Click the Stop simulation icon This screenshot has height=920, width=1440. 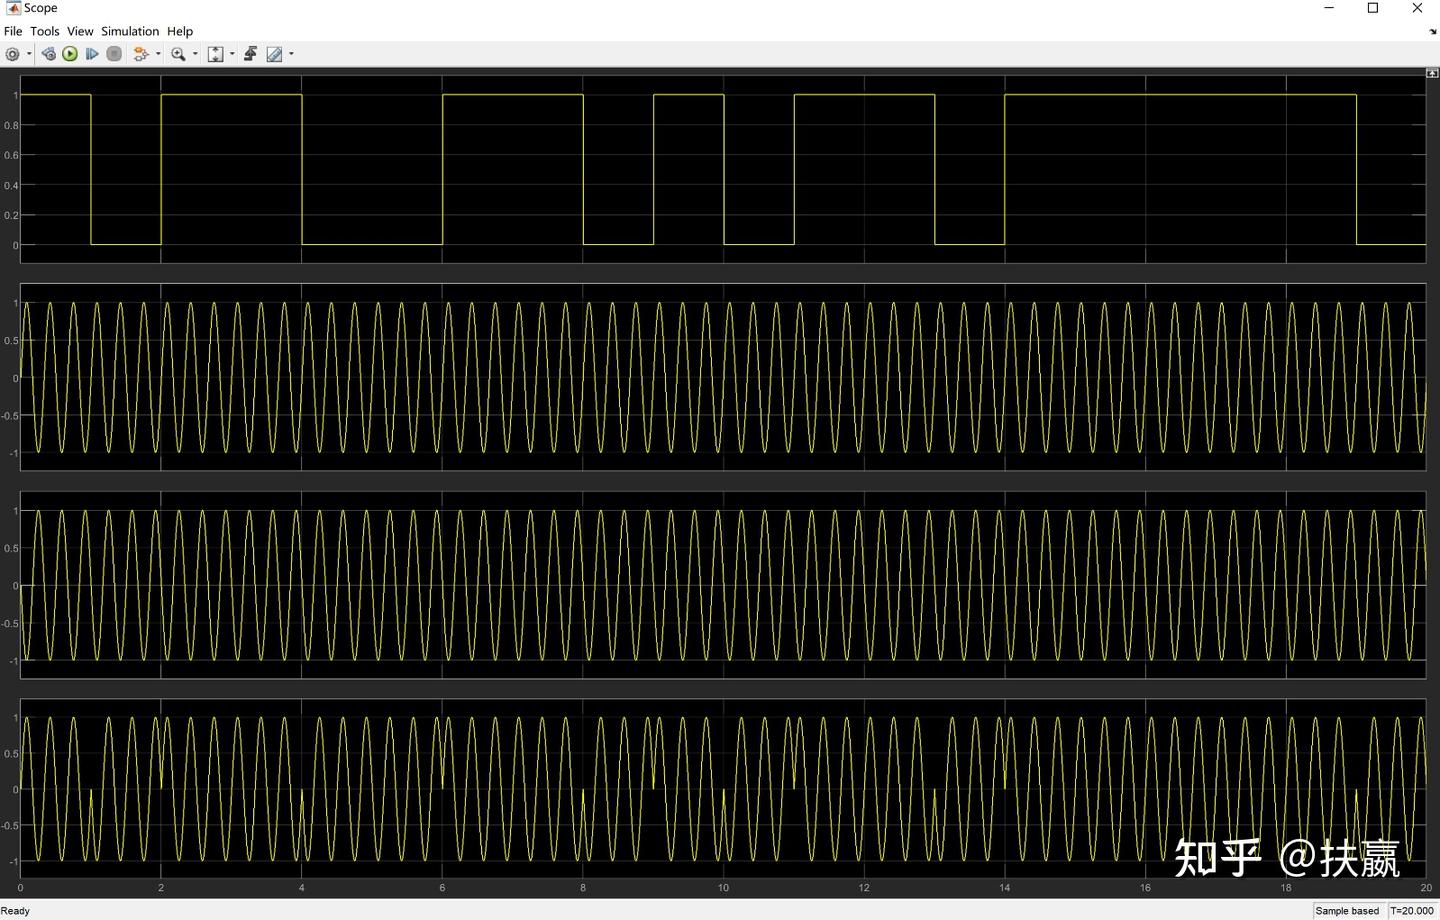[114, 54]
